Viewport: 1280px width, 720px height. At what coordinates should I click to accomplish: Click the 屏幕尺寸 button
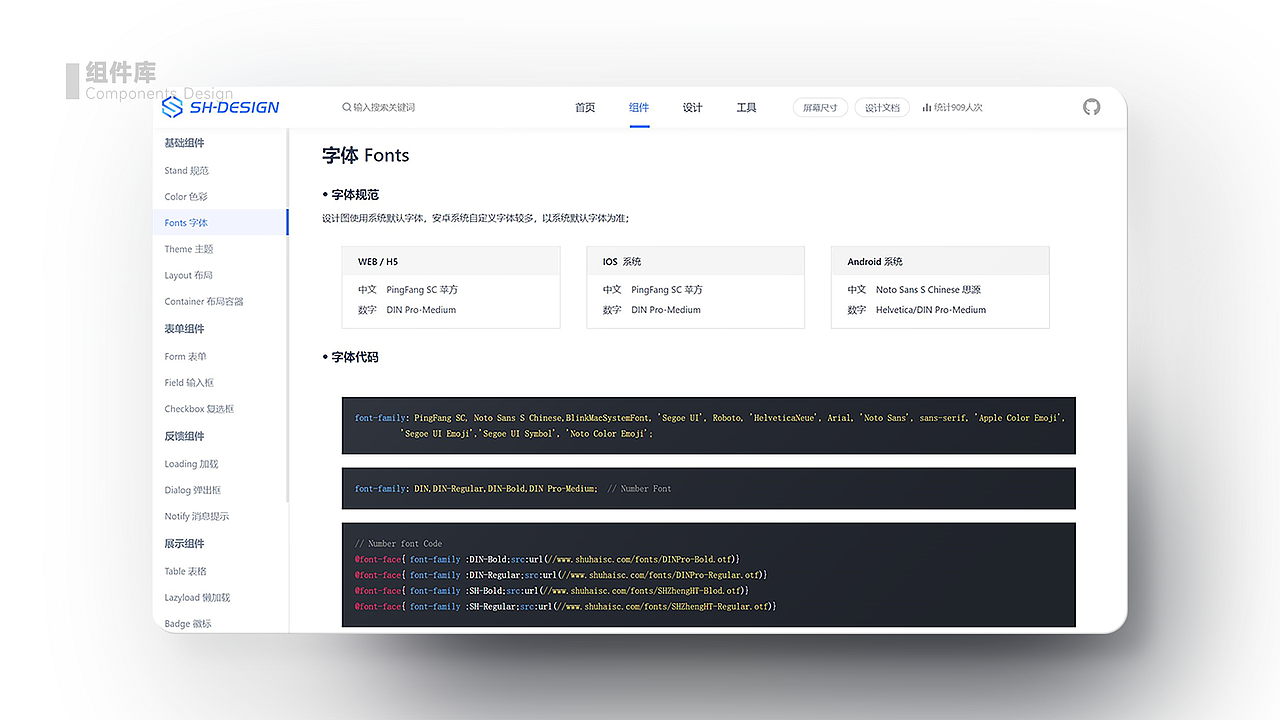(821, 107)
